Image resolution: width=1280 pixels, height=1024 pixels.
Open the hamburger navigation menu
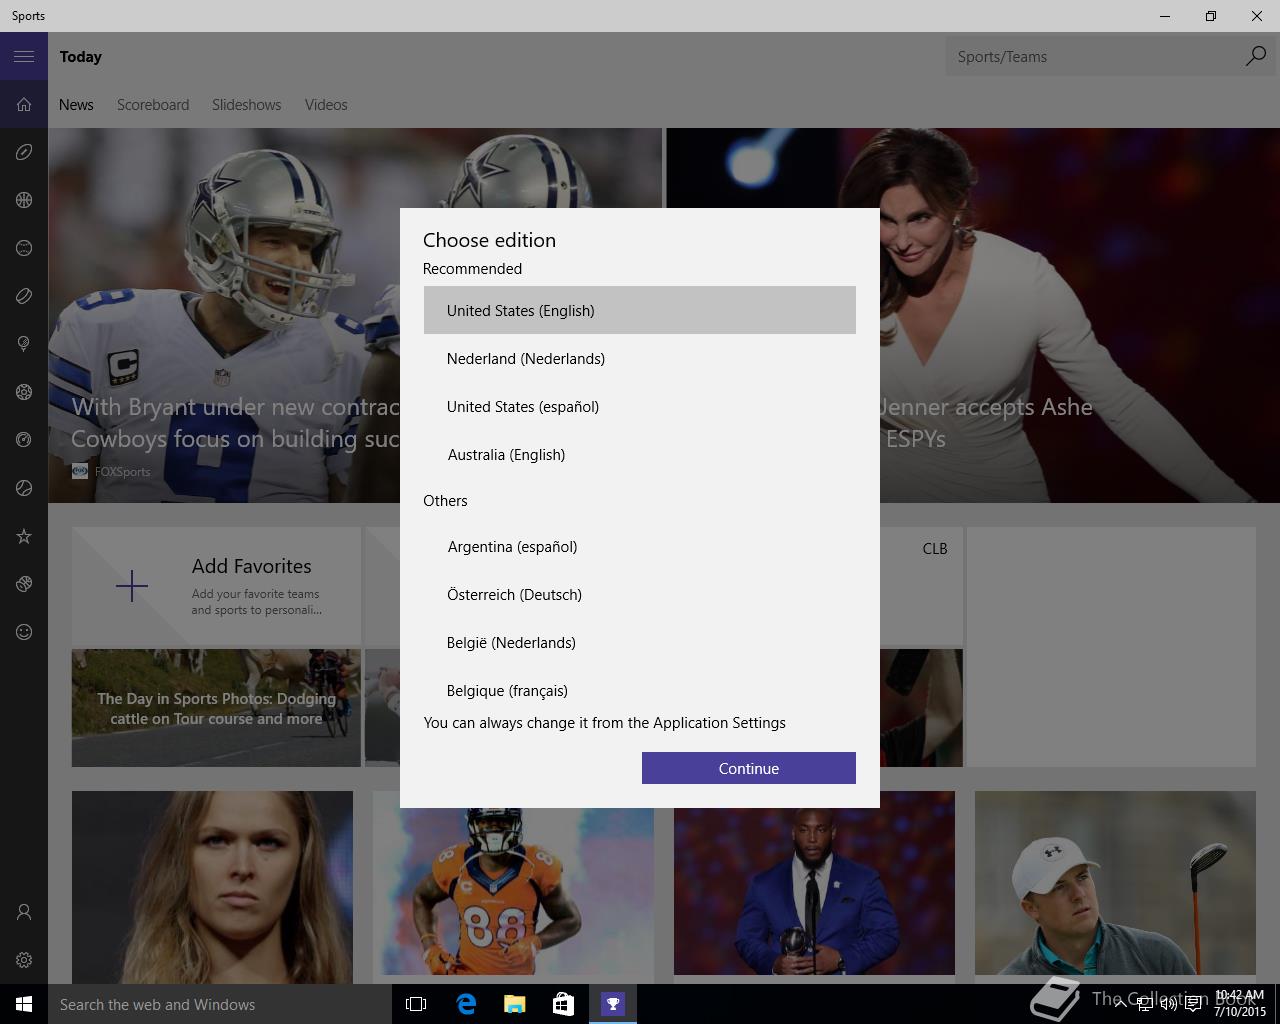click(24, 56)
